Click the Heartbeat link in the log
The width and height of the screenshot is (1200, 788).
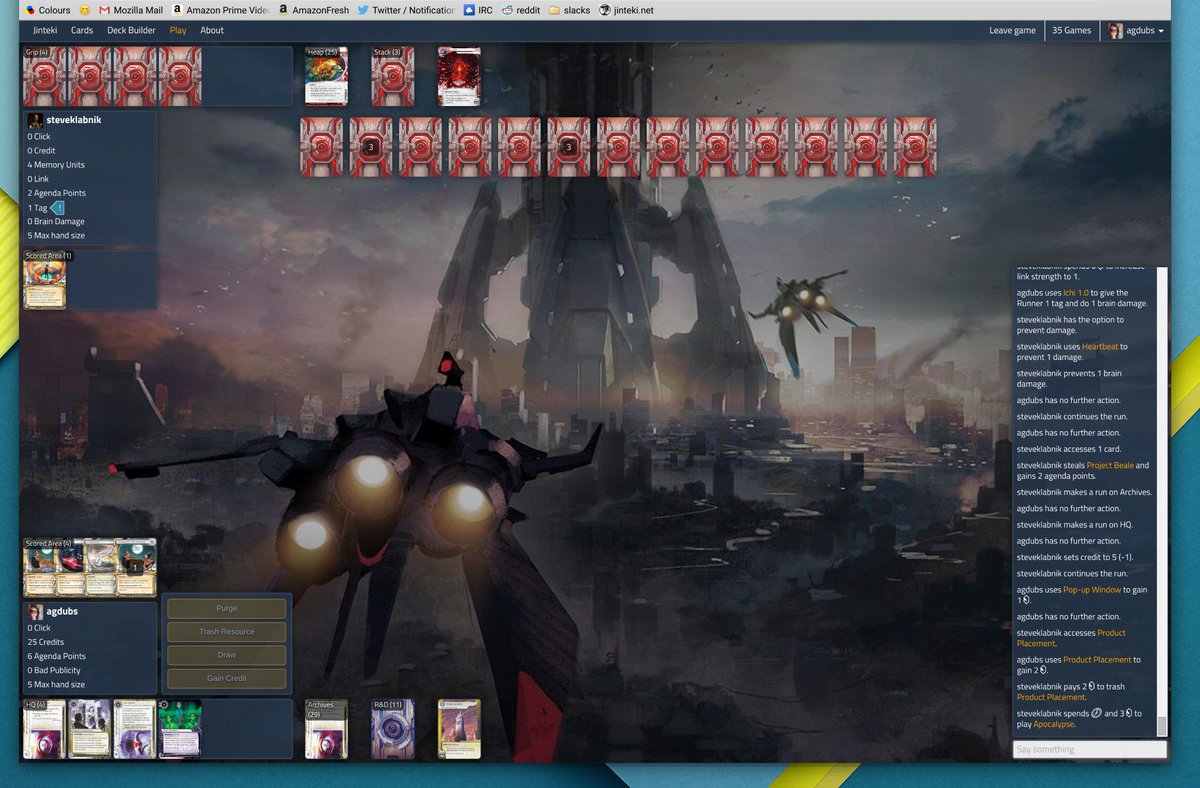1099,347
